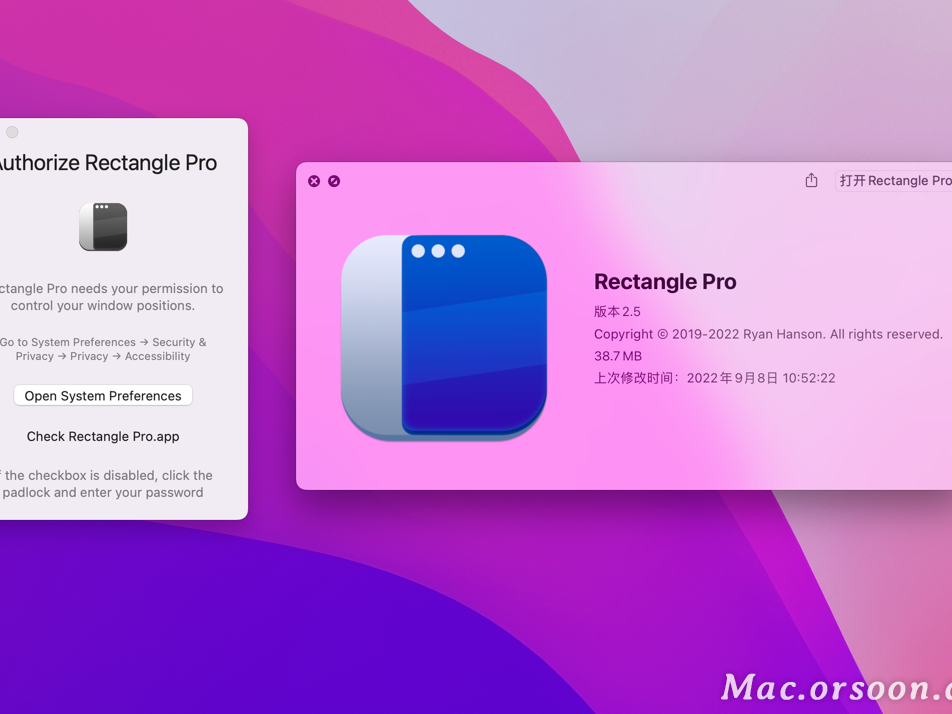952x714 pixels.
Task: Click the Check Rectangle Pro.app label
Action: [x=103, y=436]
